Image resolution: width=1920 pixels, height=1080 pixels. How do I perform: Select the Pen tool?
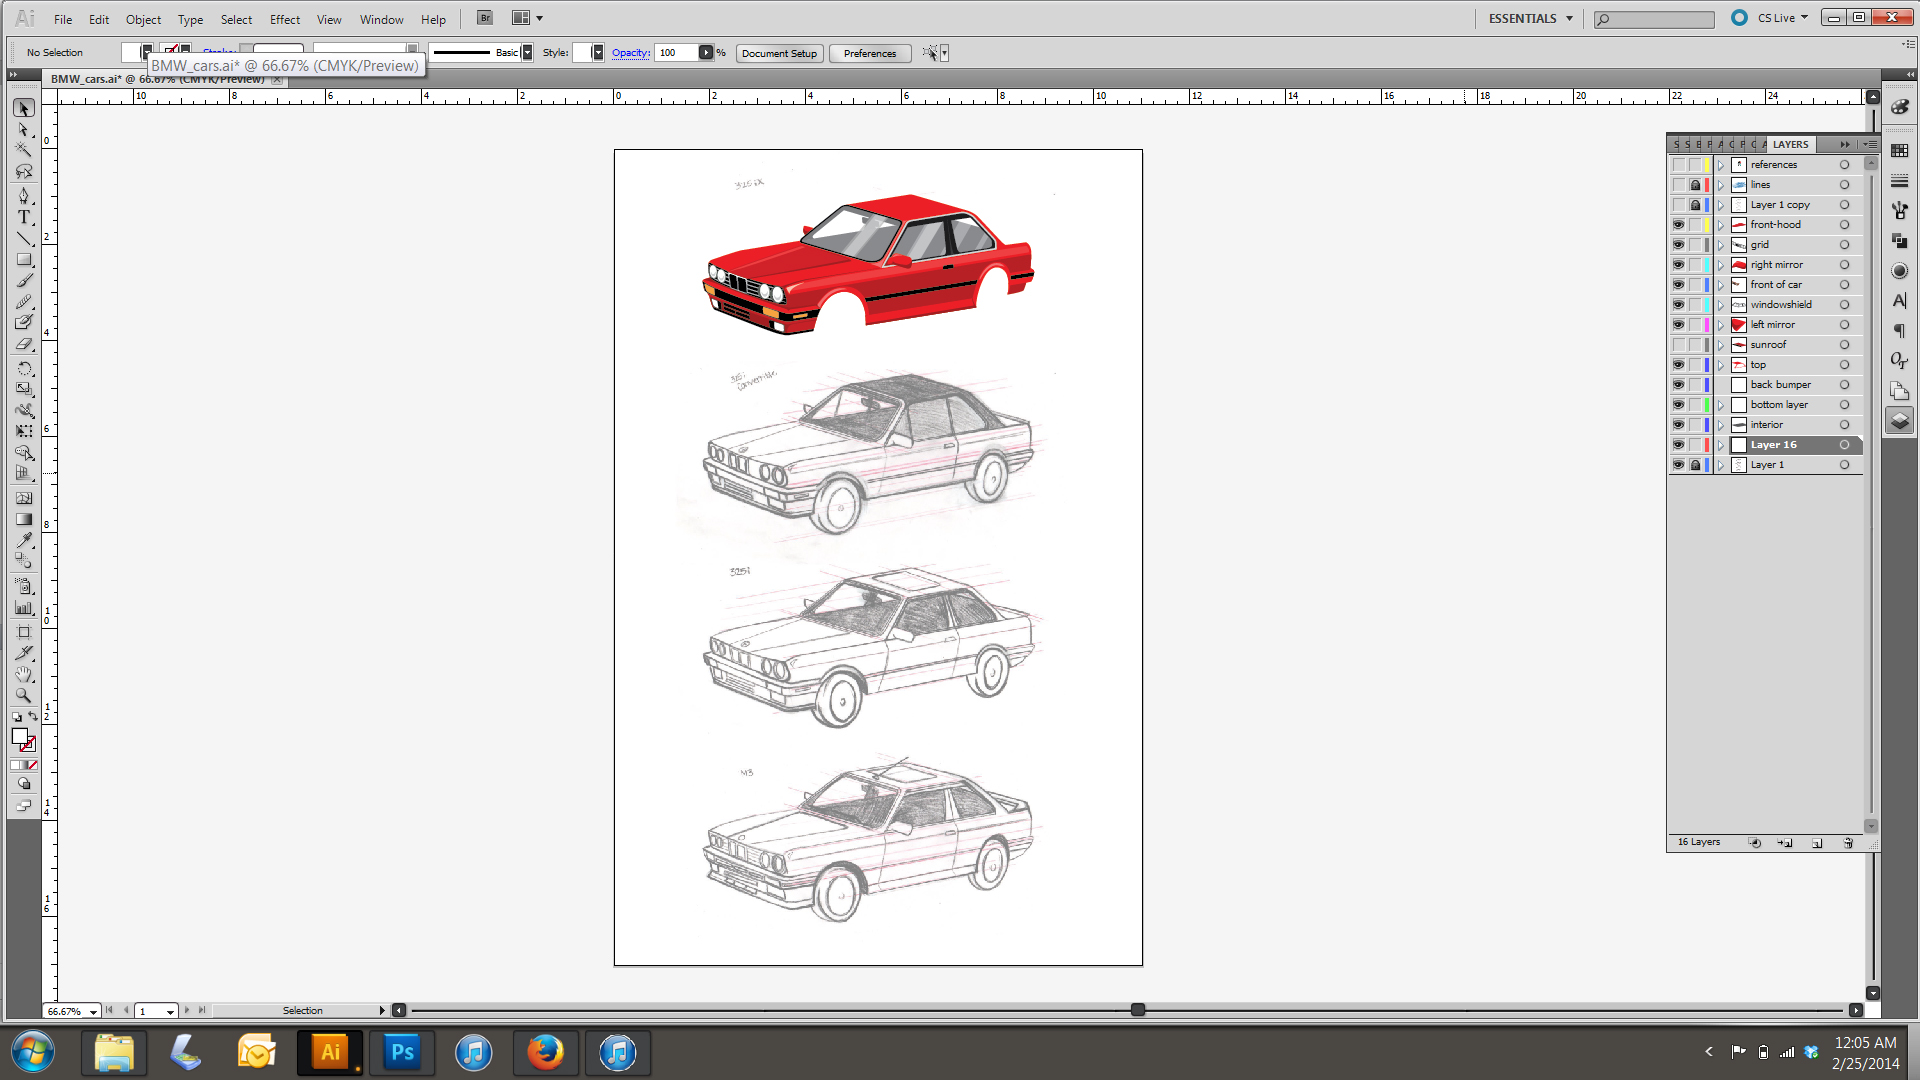coord(24,196)
